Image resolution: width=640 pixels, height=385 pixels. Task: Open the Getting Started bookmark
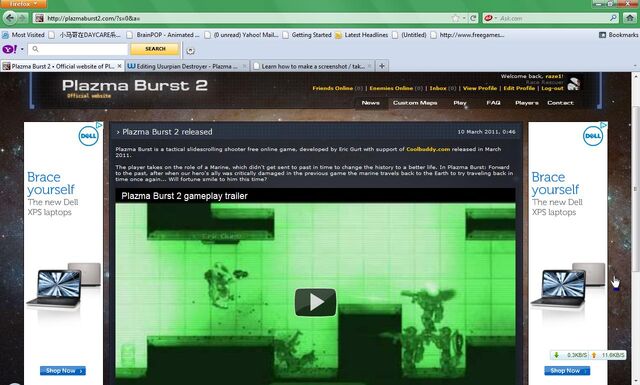[307, 35]
